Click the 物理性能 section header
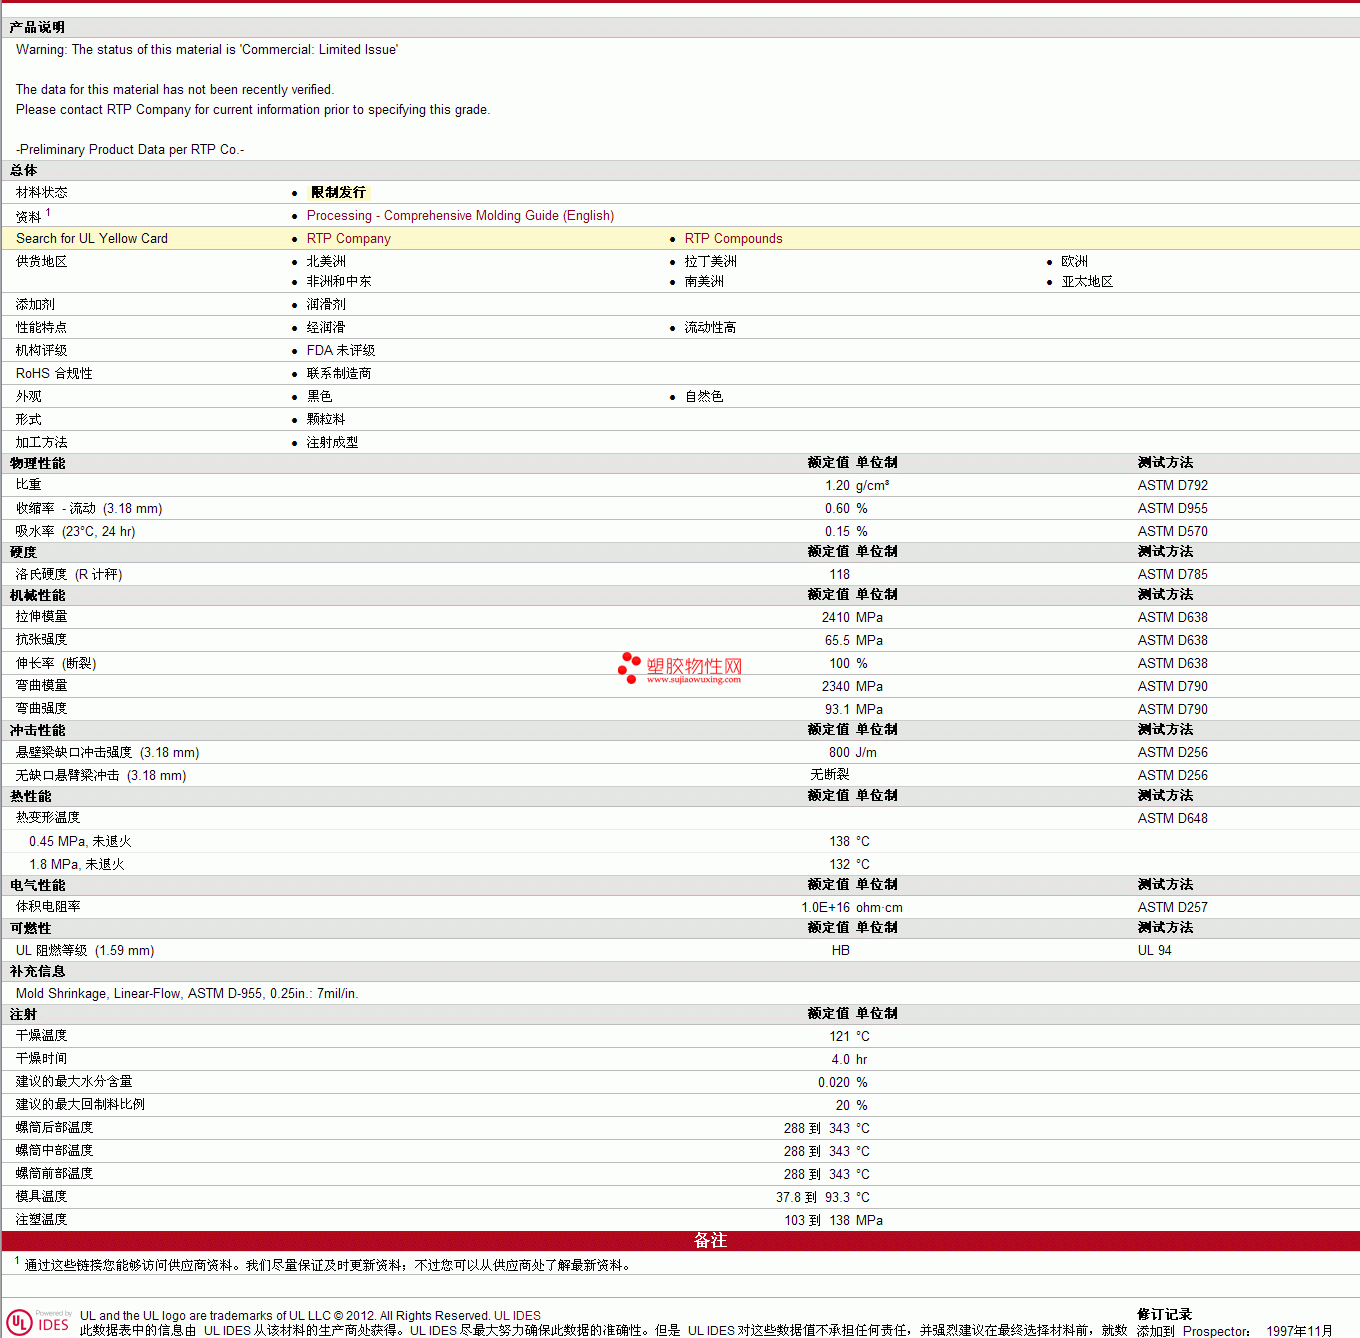 tap(38, 464)
